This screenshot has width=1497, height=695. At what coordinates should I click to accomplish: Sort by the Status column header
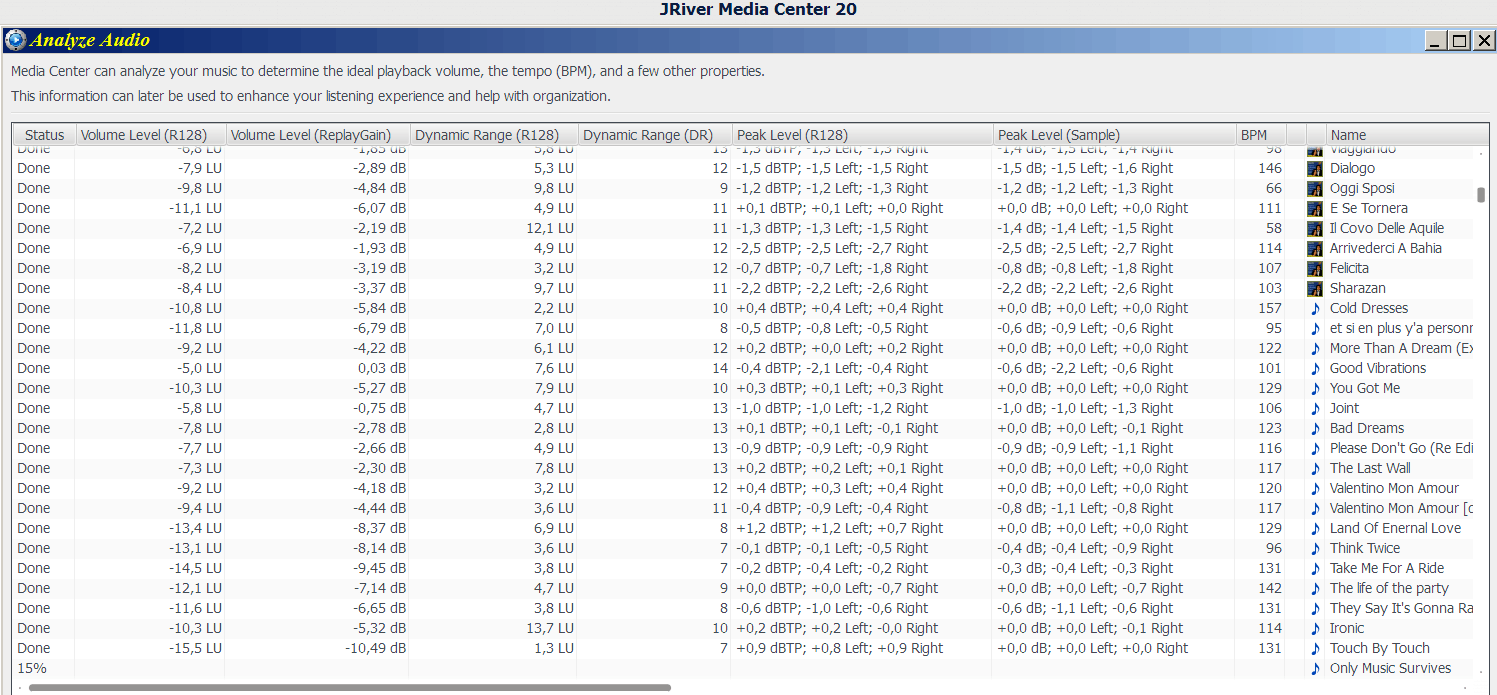44,135
